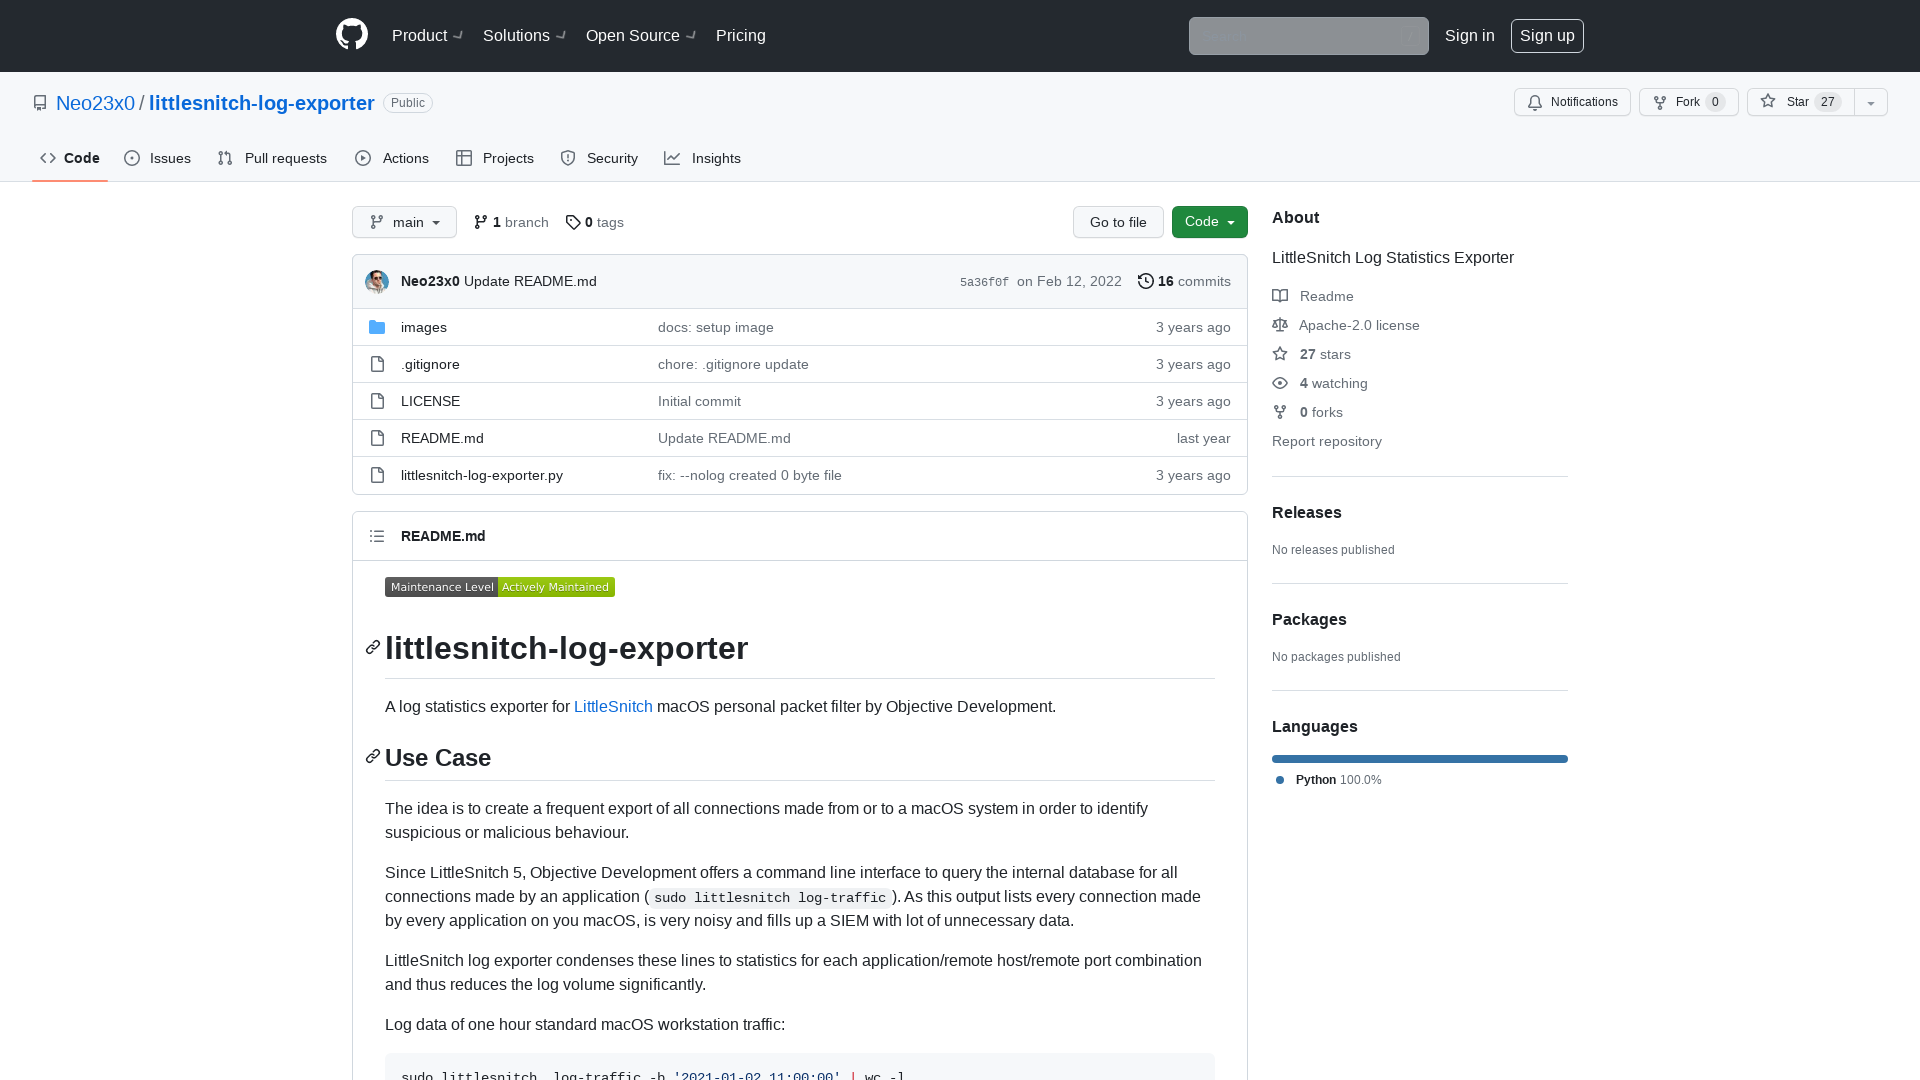Screen dimensions: 1920x1080
Task: Click the file icon beside LICENSE
Action: click(377, 401)
